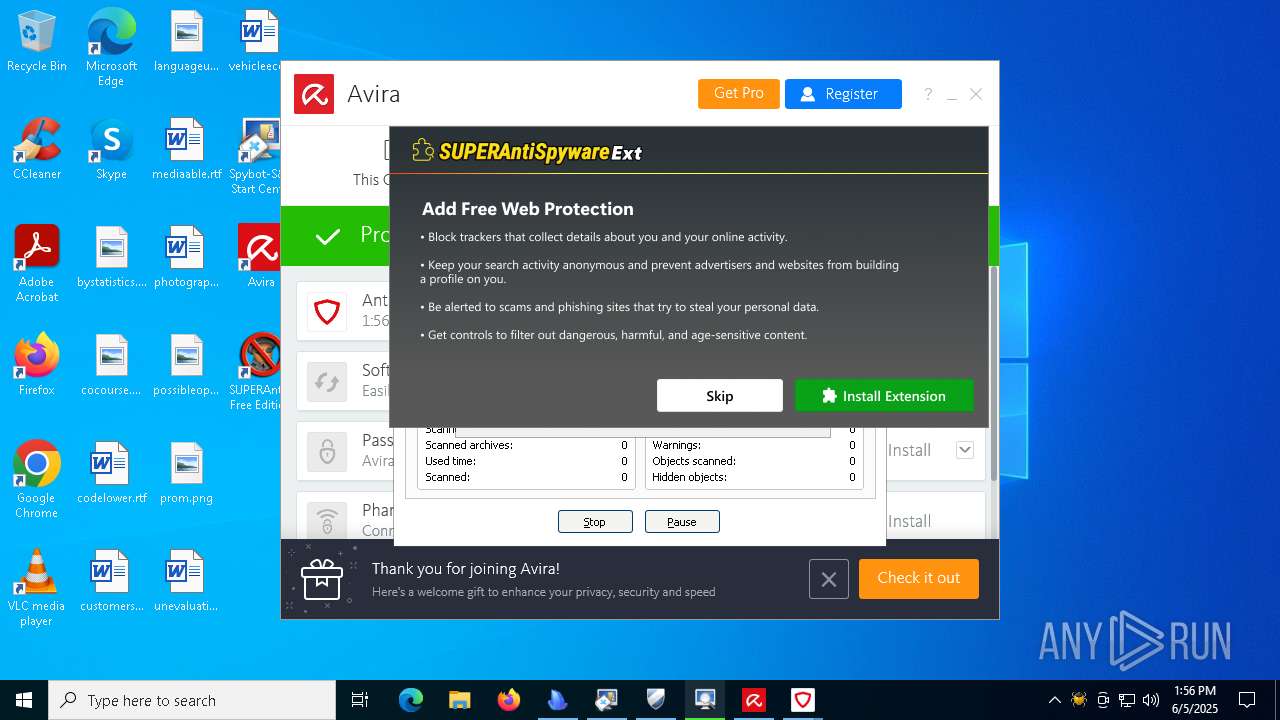This screenshot has height=720, width=1280.
Task: Pause the running scan
Action: pos(682,522)
